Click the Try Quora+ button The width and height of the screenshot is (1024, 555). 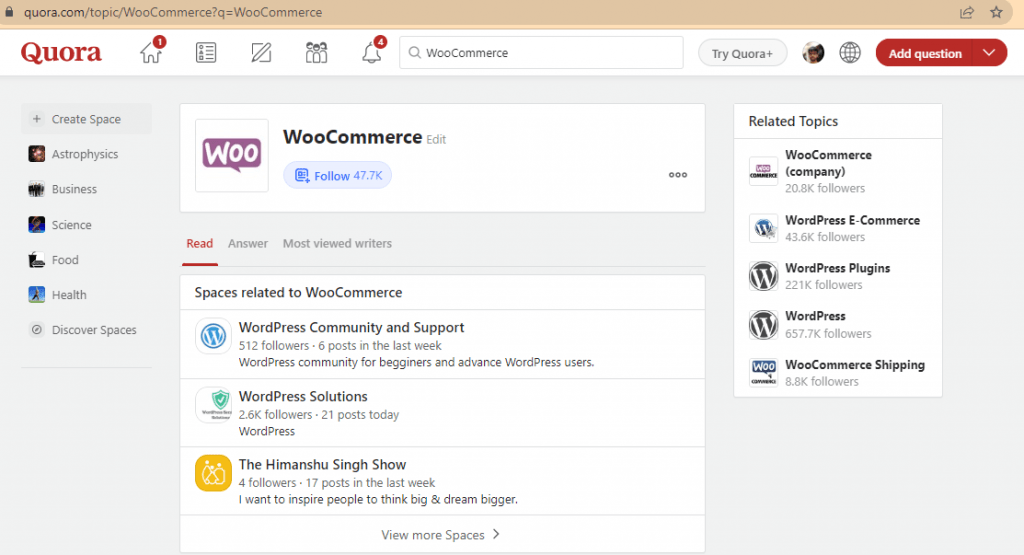[743, 54]
